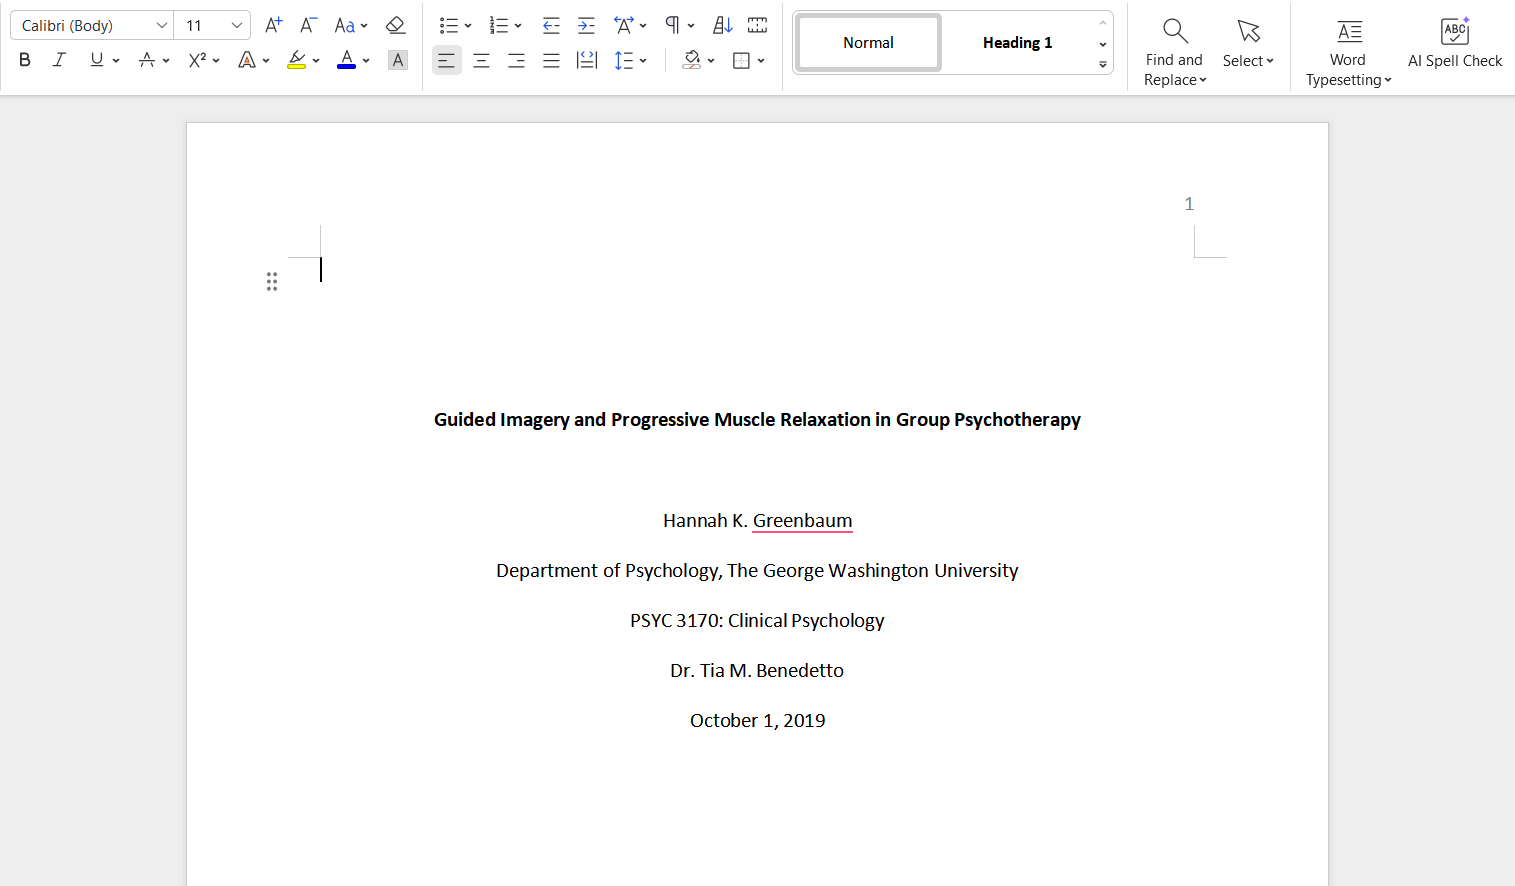Center align the text
Screen dimensions: 1515x886
[481, 61]
